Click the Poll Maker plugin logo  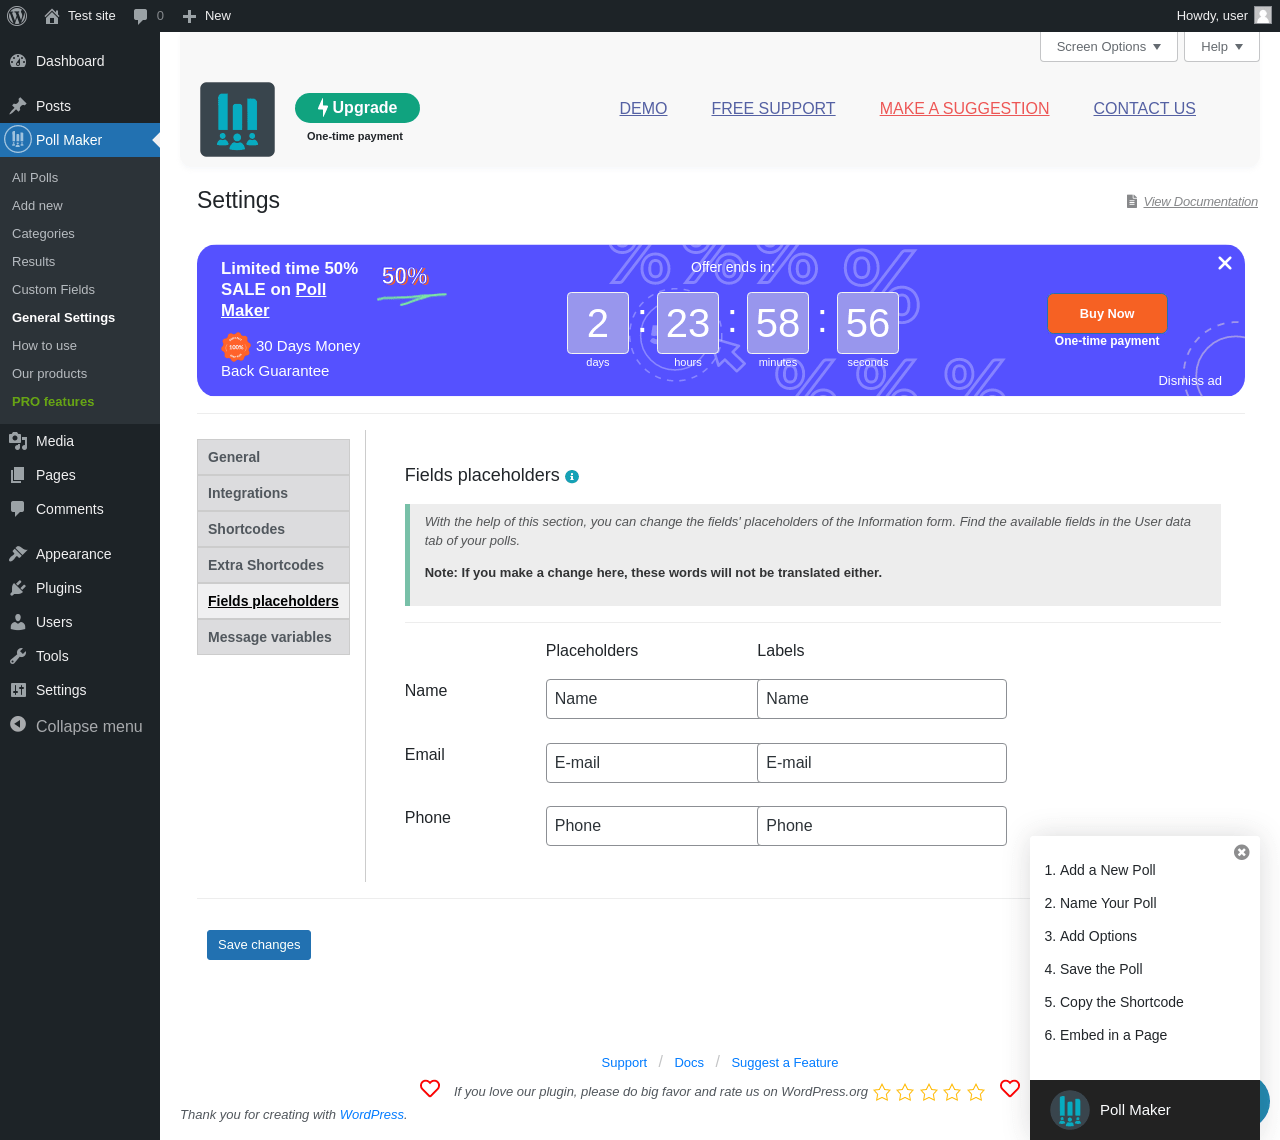pyautogui.click(x=237, y=120)
